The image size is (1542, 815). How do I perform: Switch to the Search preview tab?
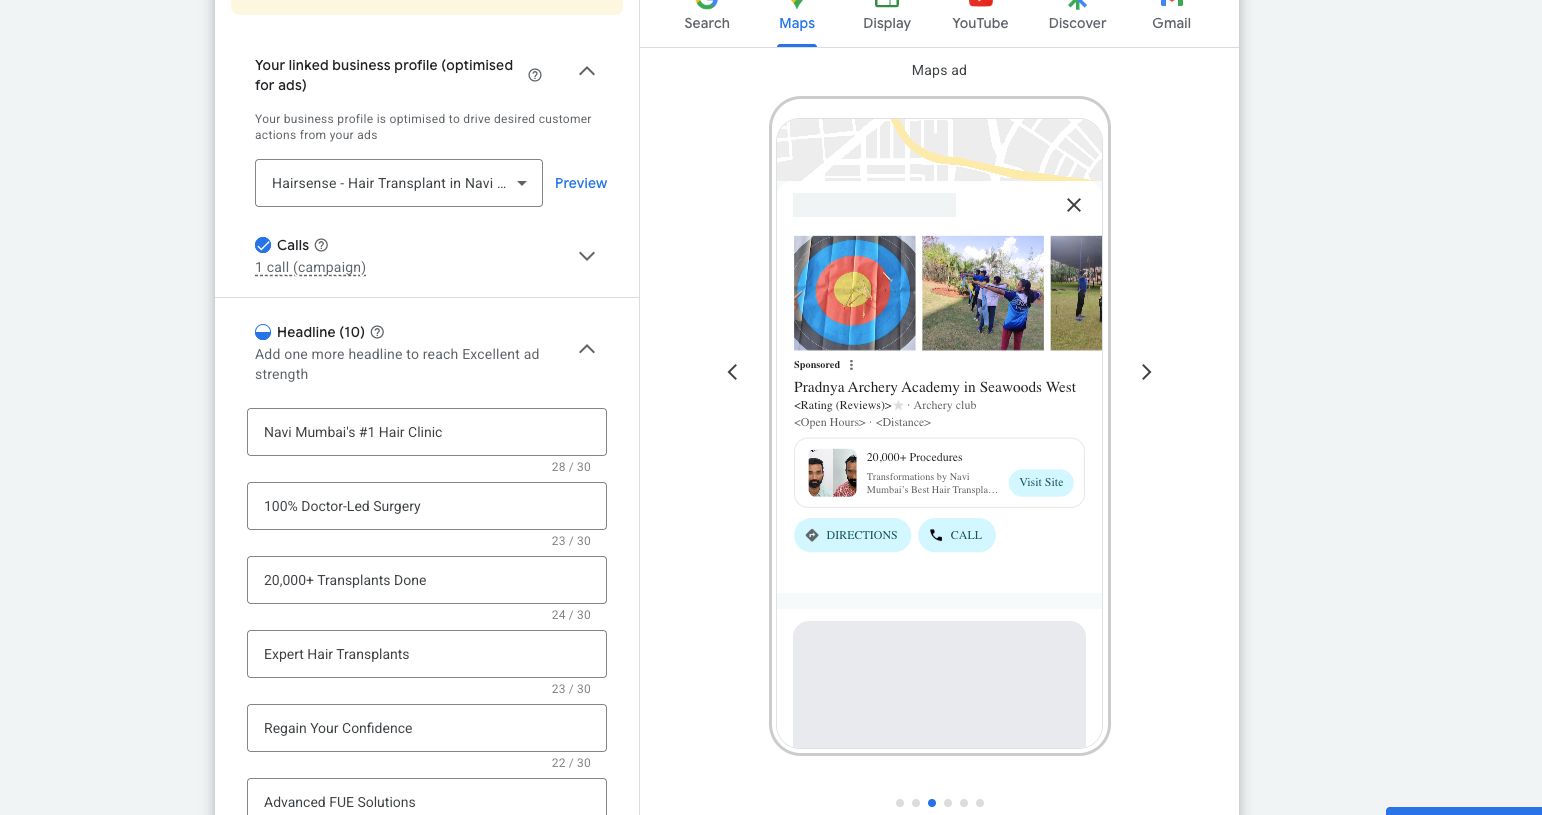coord(707,17)
